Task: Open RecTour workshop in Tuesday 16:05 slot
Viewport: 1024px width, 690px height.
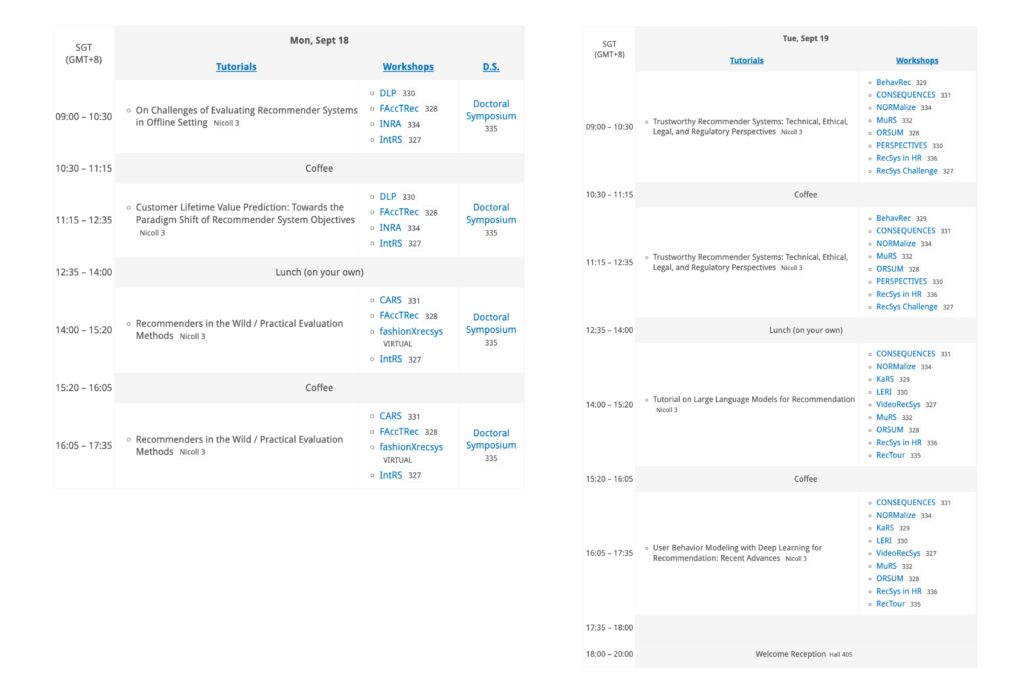Action: (890, 604)
